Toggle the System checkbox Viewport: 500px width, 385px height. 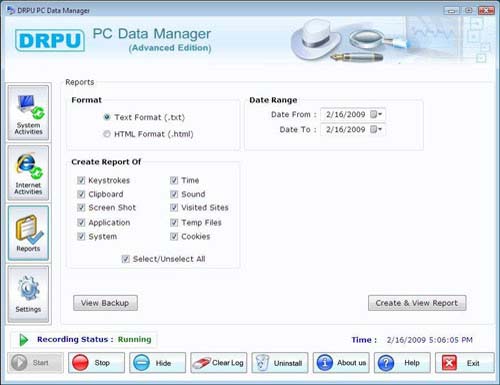point(81,236)
